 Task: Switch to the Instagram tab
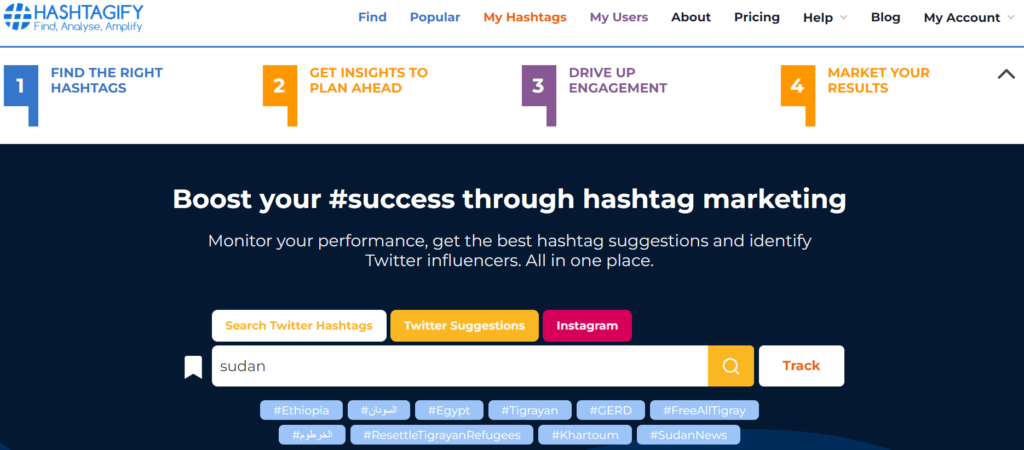click(x=587, y=325)
